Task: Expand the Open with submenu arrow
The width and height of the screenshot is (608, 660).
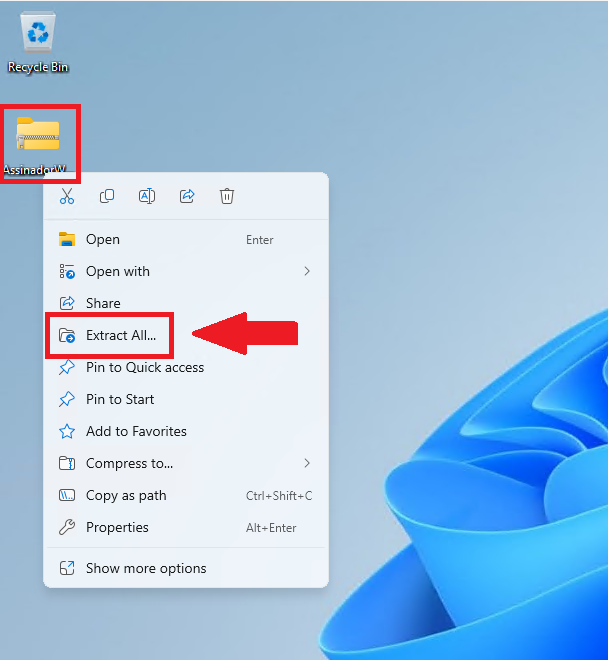Action: [x=307, y=271]
